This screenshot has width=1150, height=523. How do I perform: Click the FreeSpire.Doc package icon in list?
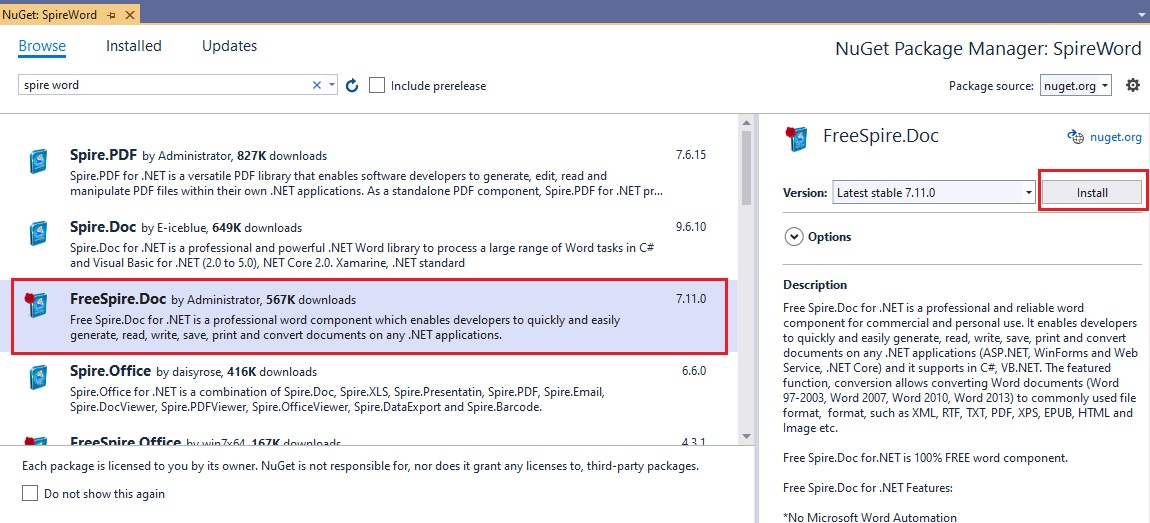click(37, 304)
